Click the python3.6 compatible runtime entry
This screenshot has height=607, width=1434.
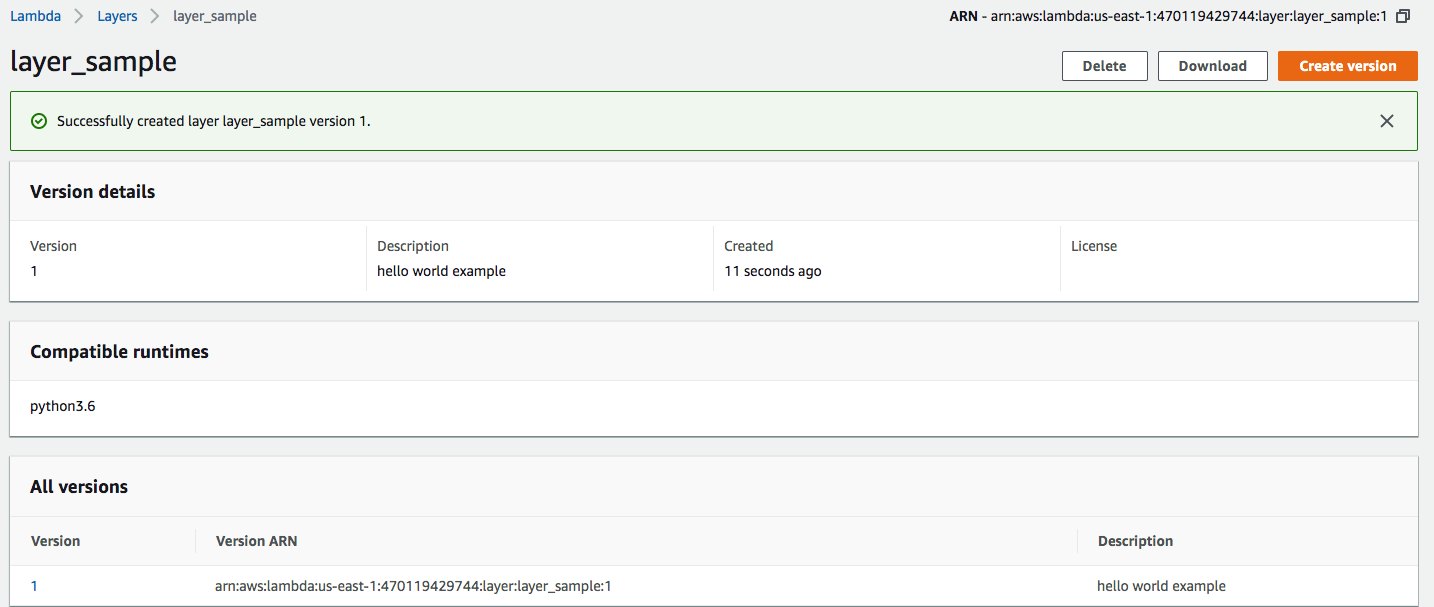click(63, 406)
